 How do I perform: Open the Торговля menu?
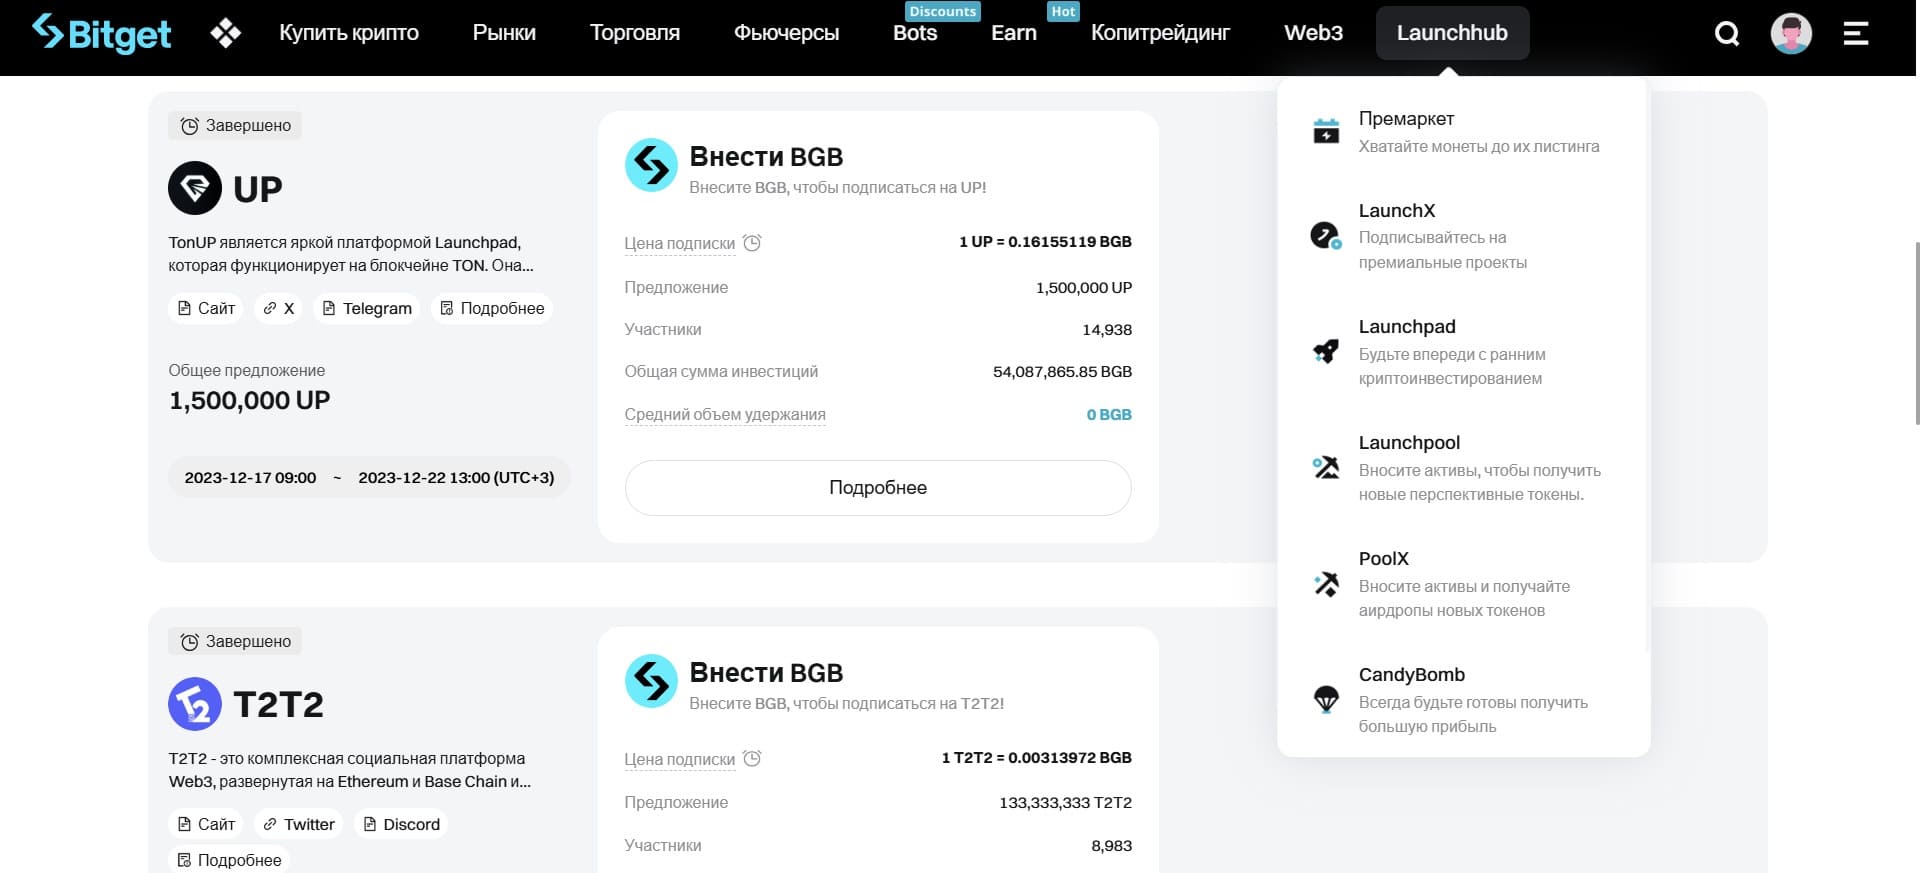(635, 33)
